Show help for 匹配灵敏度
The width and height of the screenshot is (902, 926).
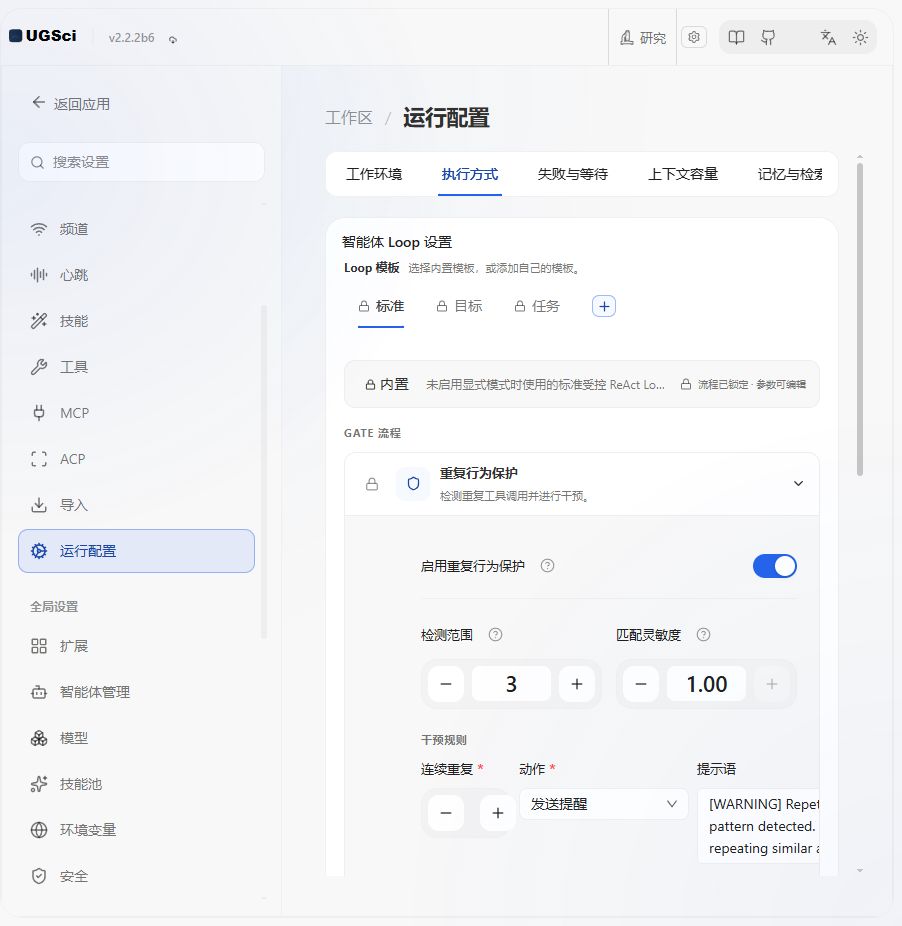[x=703, y=635]
